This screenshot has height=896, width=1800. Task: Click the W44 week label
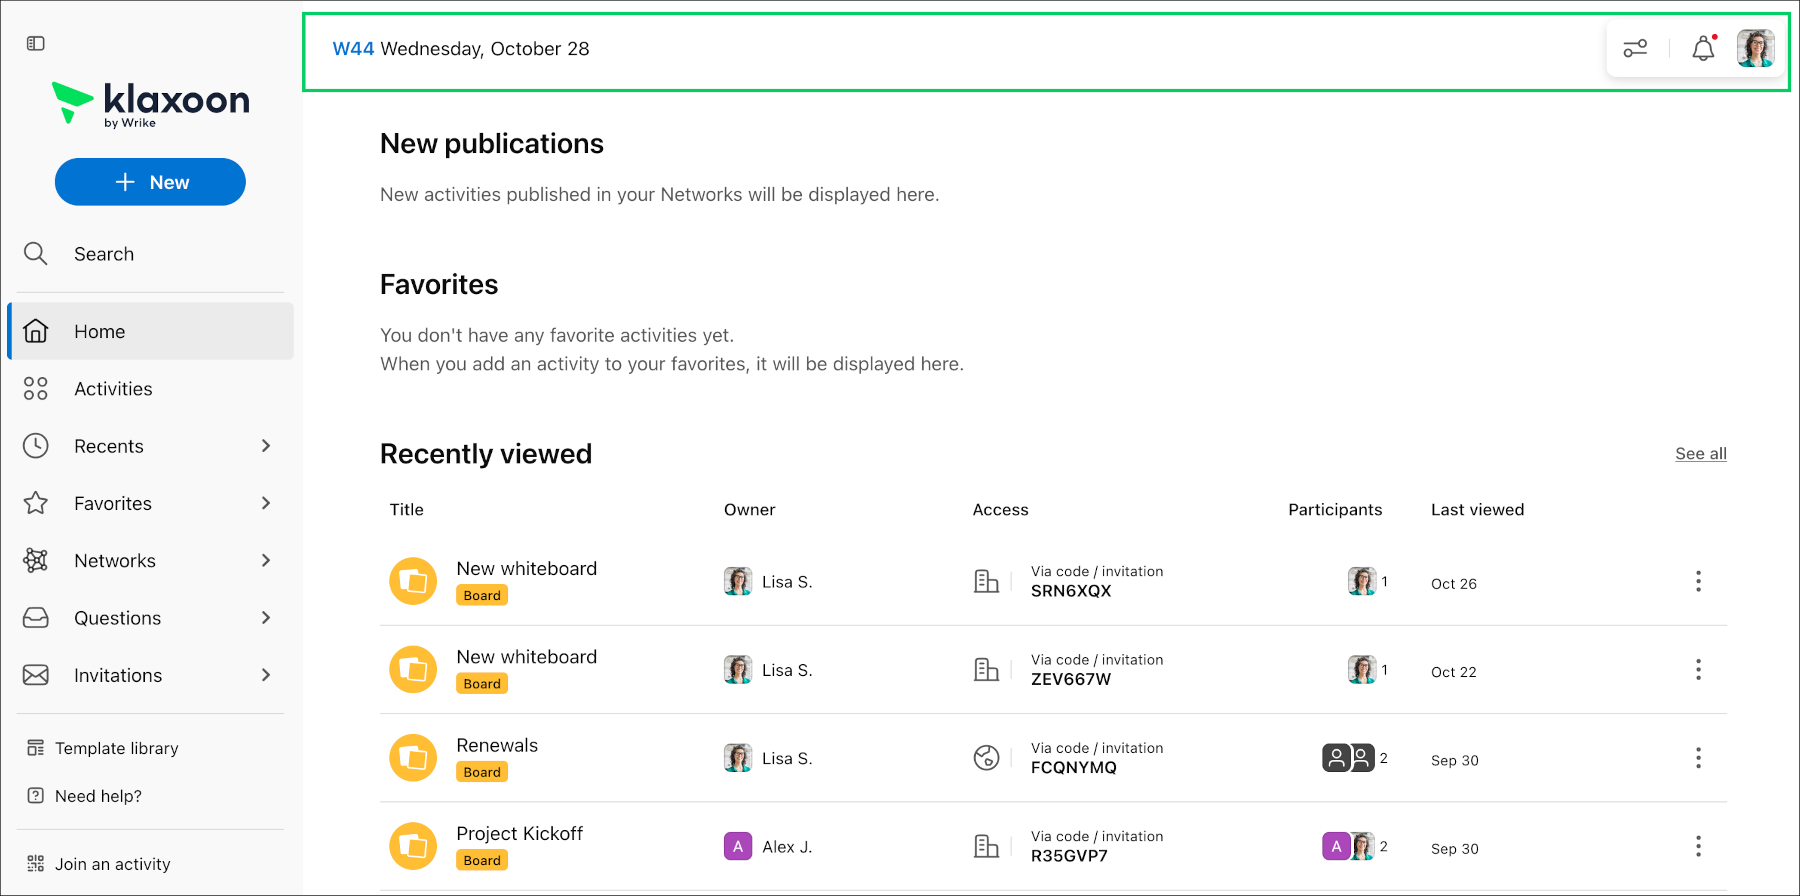353,49
